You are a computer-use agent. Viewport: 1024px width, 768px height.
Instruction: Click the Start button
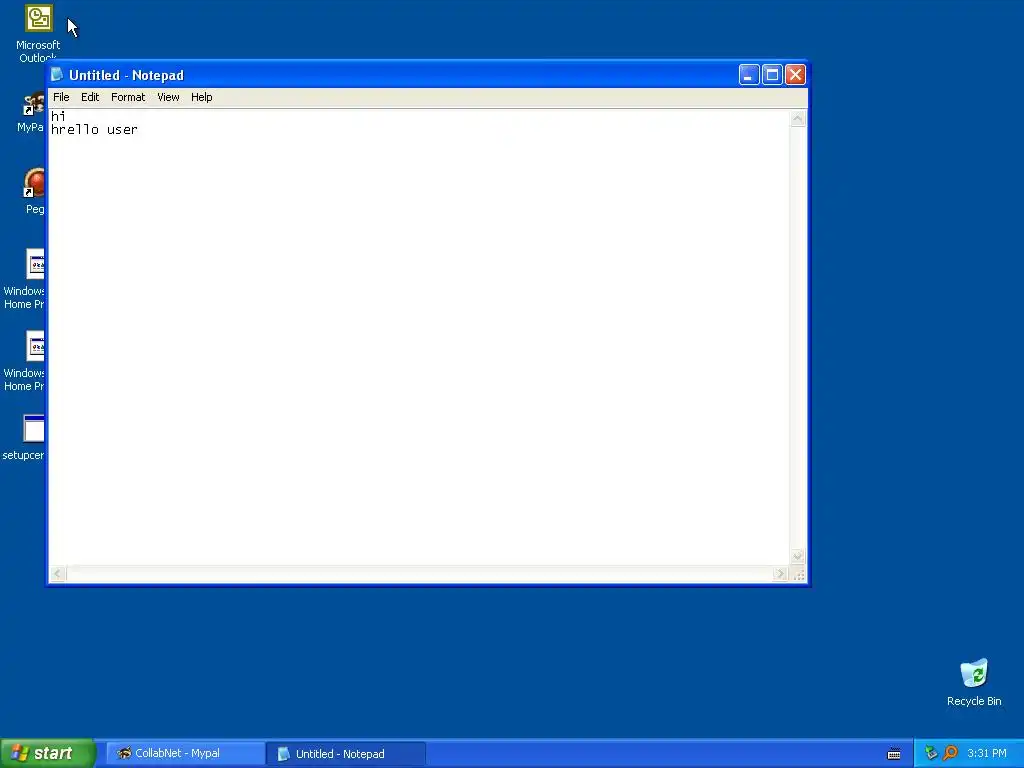(x=48, y=753)
